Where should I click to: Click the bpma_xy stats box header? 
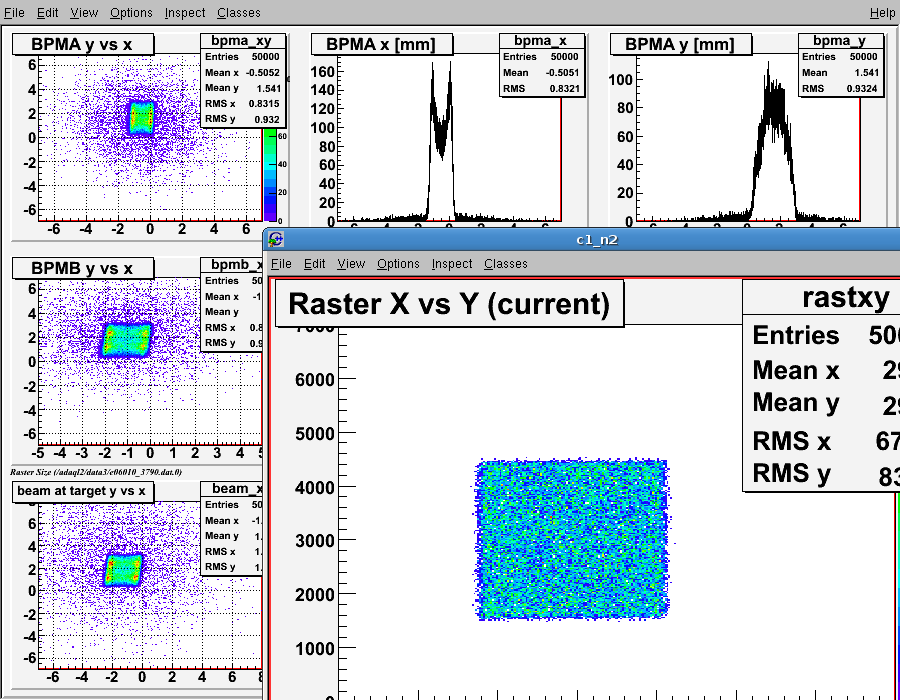pos(243,41)
